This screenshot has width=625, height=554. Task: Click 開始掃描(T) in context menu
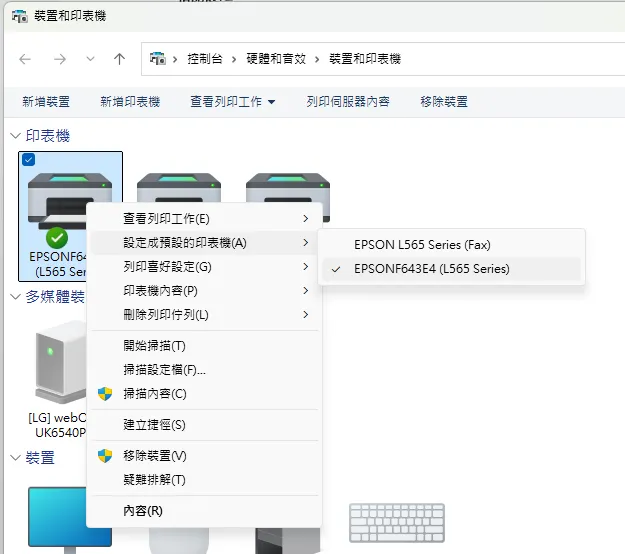(x=204, y=346)
